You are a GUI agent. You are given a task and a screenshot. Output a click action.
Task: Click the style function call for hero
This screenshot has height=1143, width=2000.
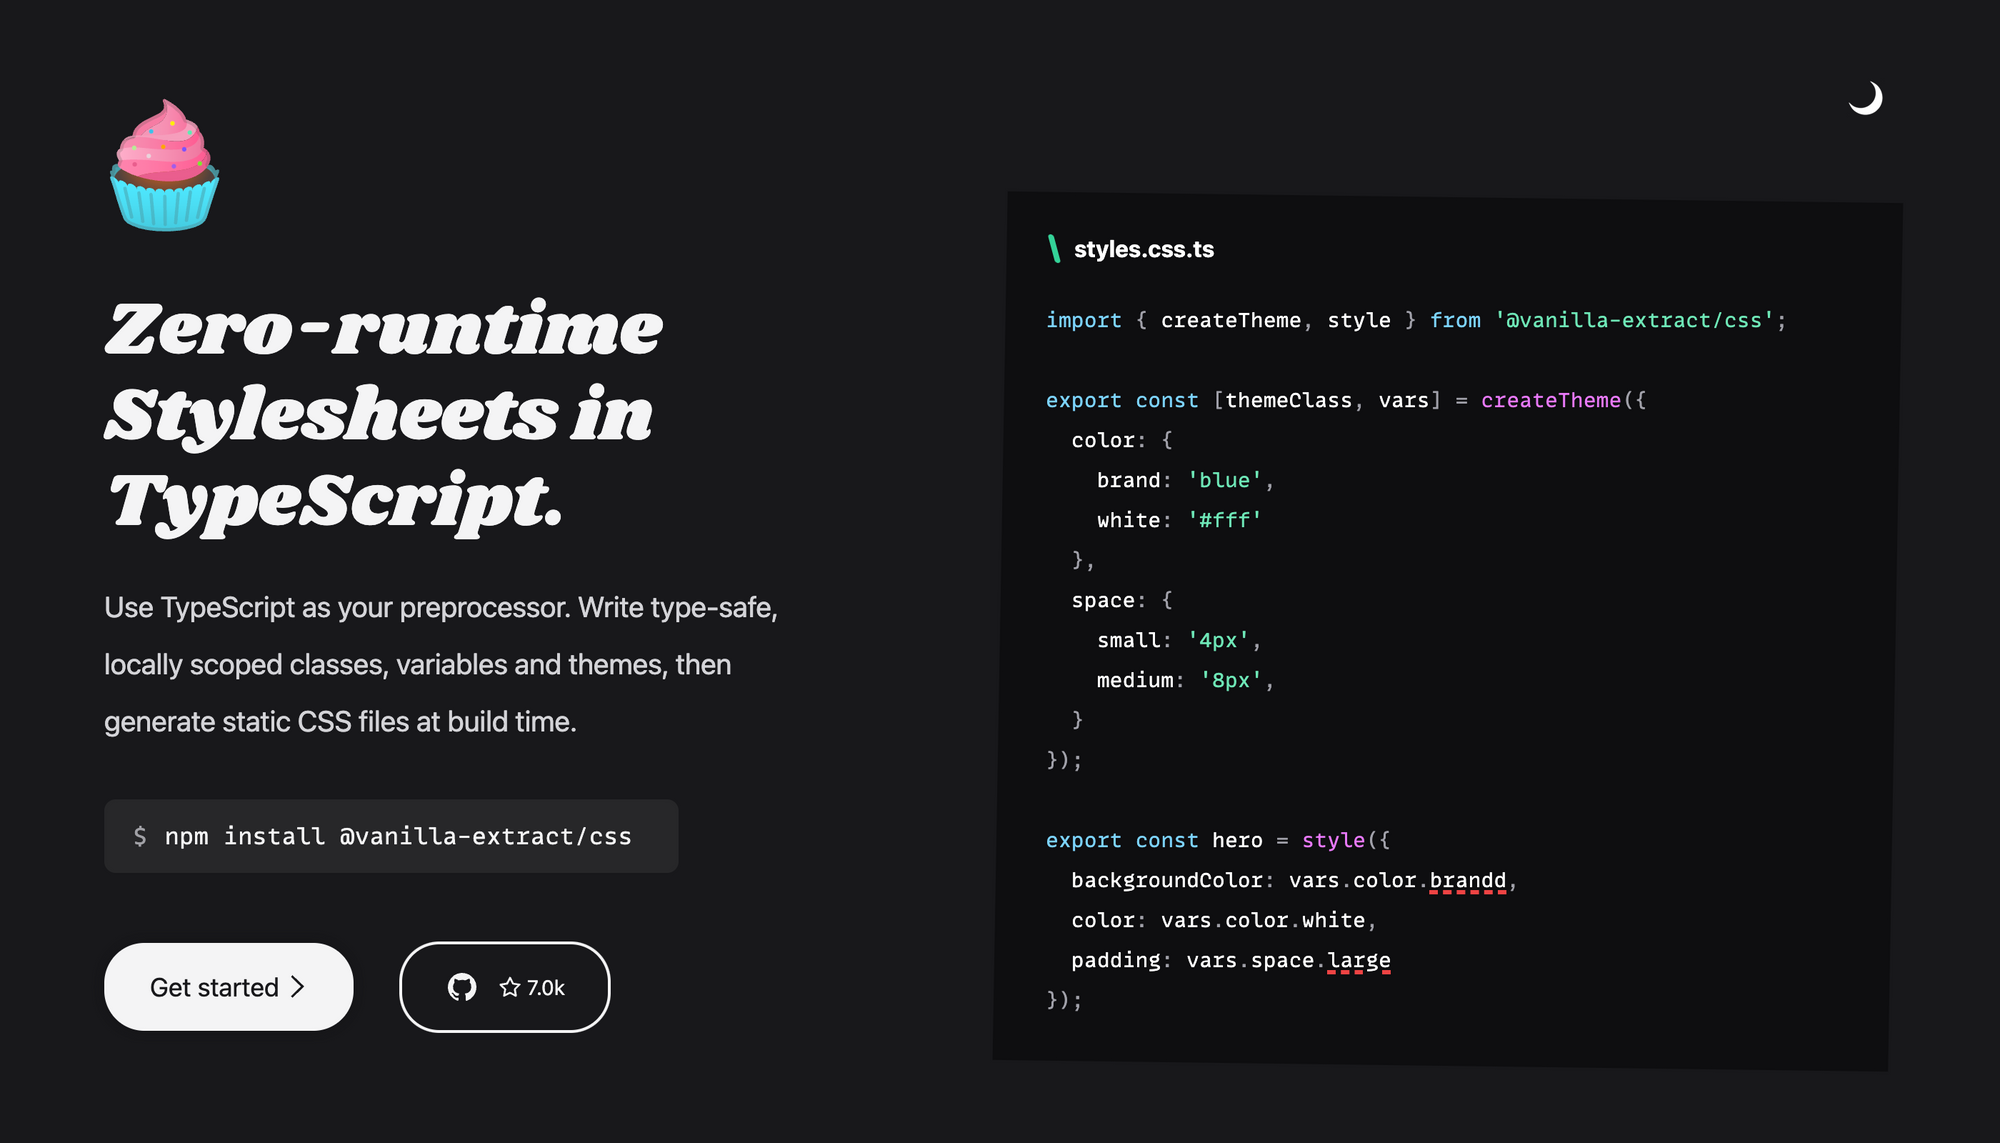coord(1333,840)
